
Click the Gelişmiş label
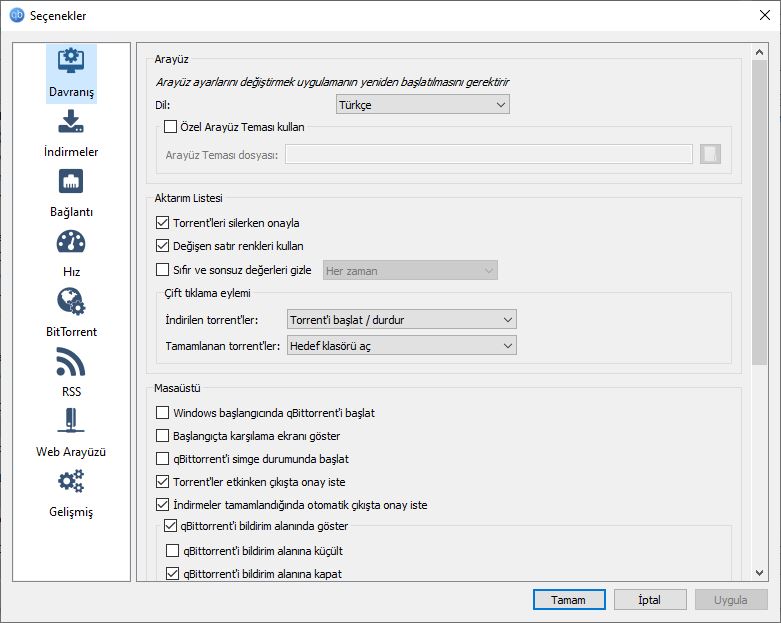(x=71, y=512)
